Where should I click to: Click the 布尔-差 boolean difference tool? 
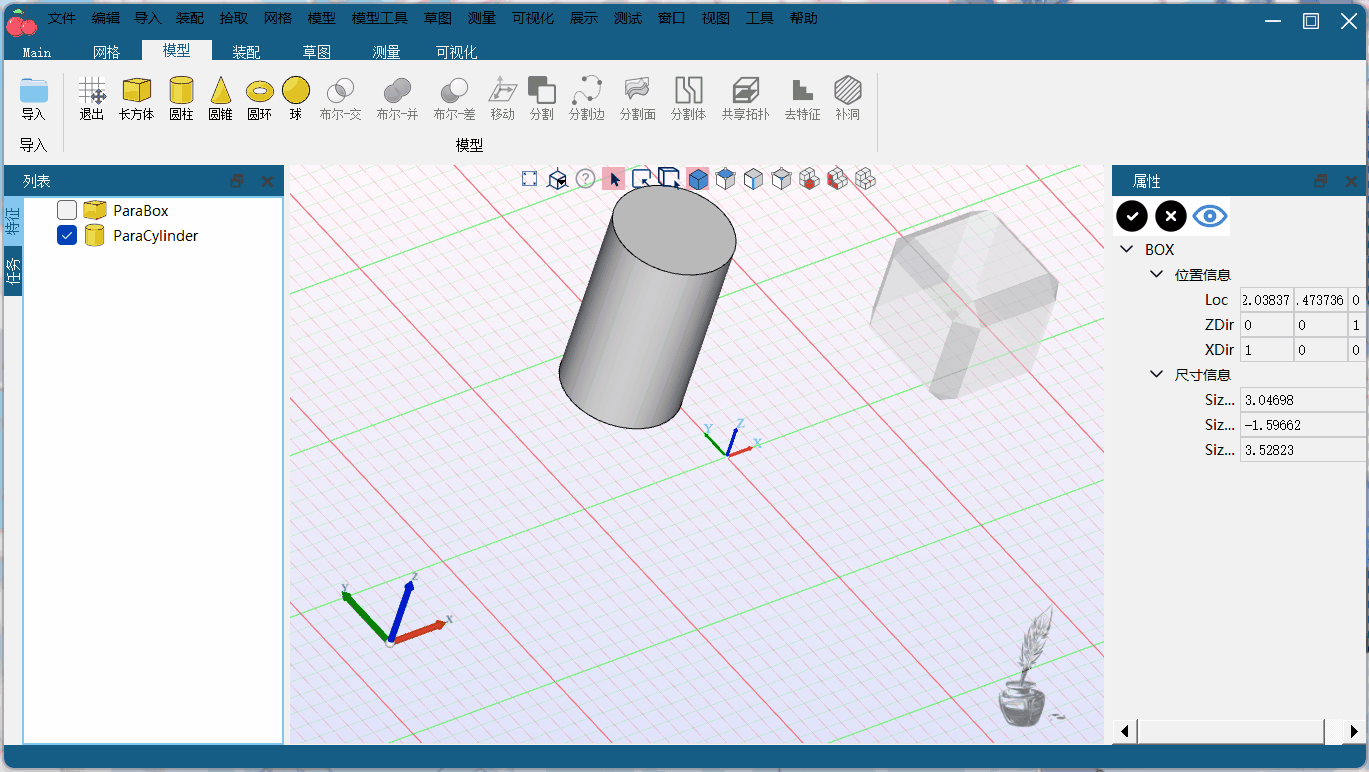[454, 91]
